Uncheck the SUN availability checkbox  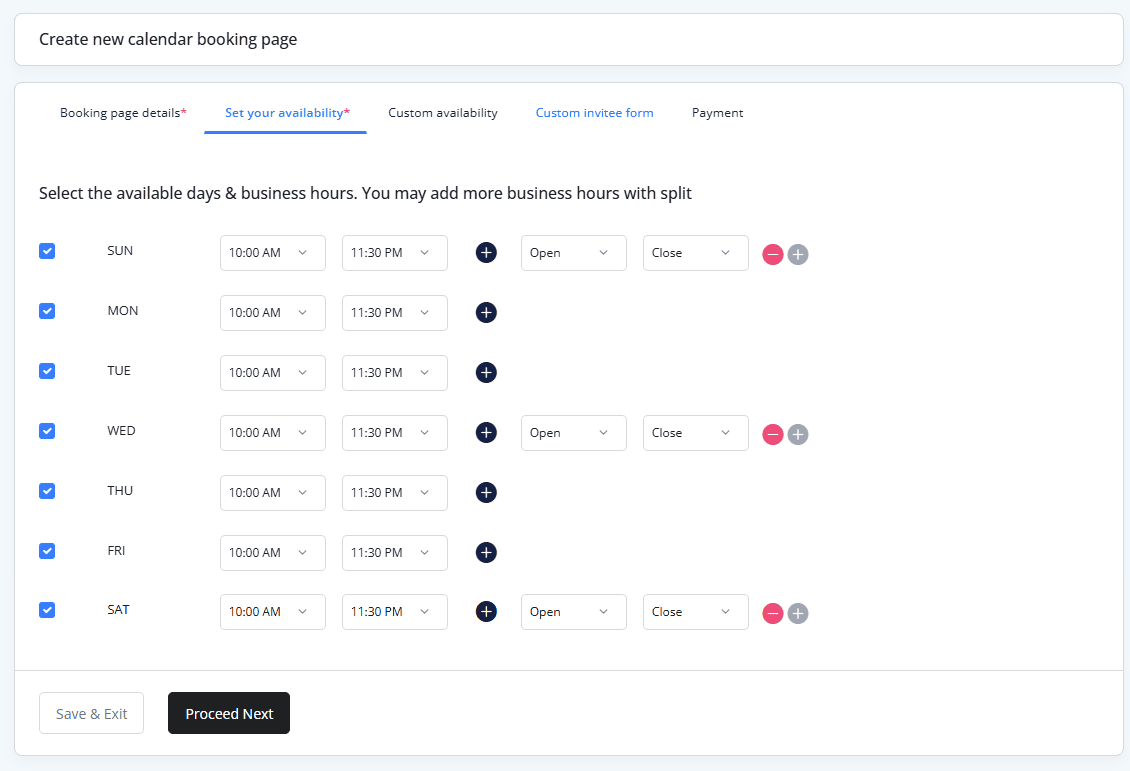point(47,251)
